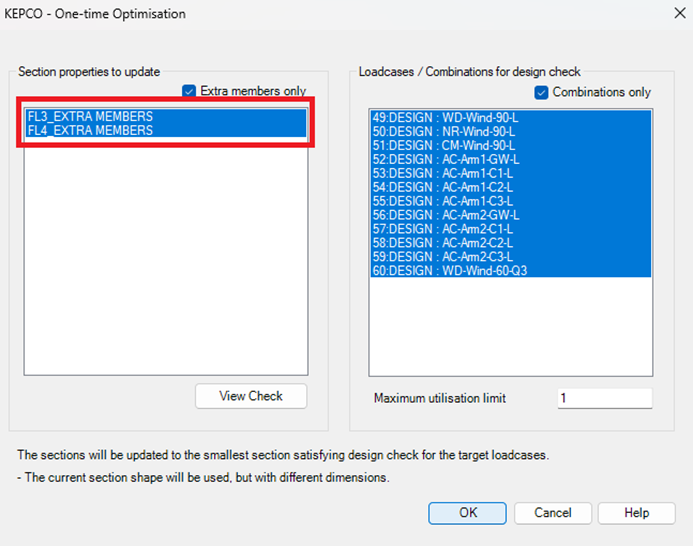Click the Maximum utilisation limit field
693x546 pixels.
tap(604, 398)
